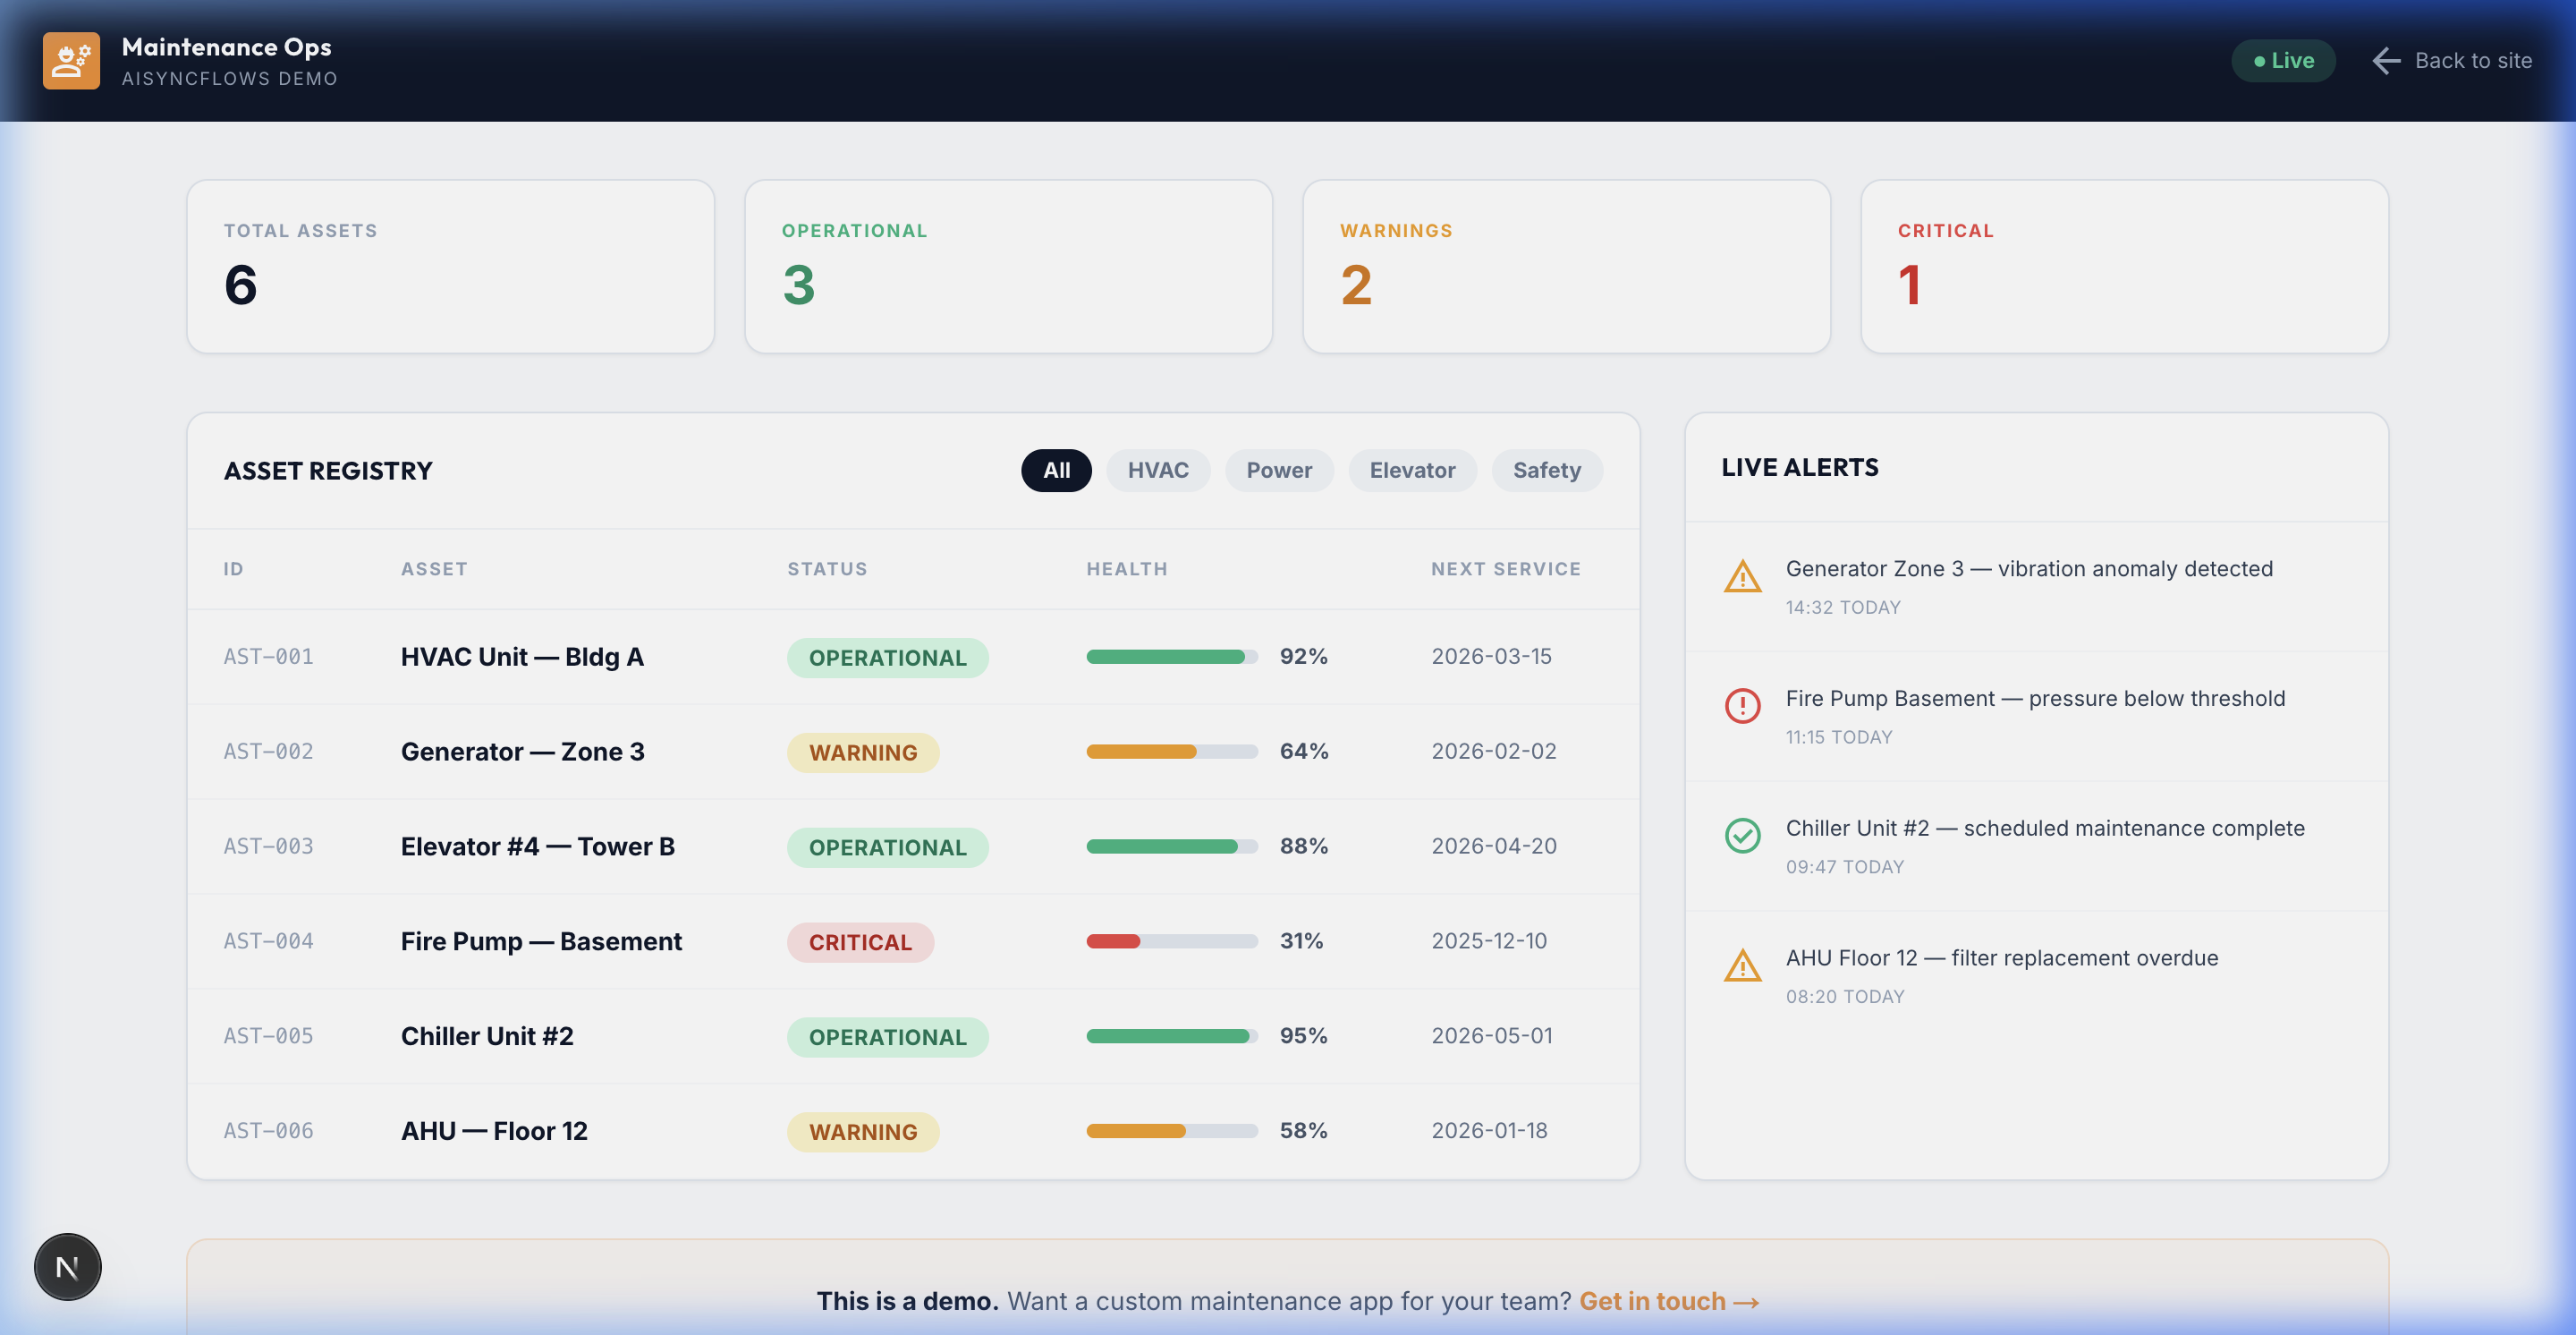Switch to the Elevator filter tab
Viewport: 2576px width, 1335px height.
tap(1412, 470)
